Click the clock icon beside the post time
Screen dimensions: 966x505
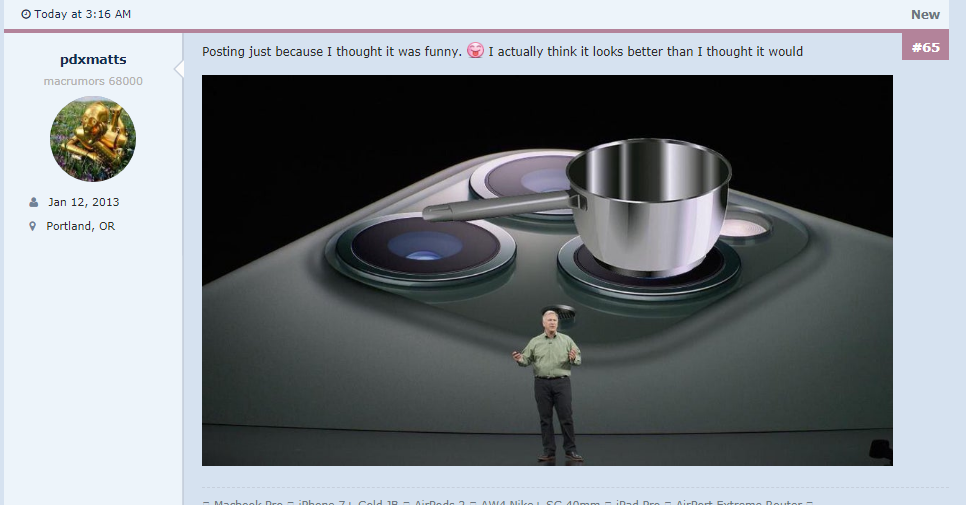pyautogui.click(x=26, y=14)
